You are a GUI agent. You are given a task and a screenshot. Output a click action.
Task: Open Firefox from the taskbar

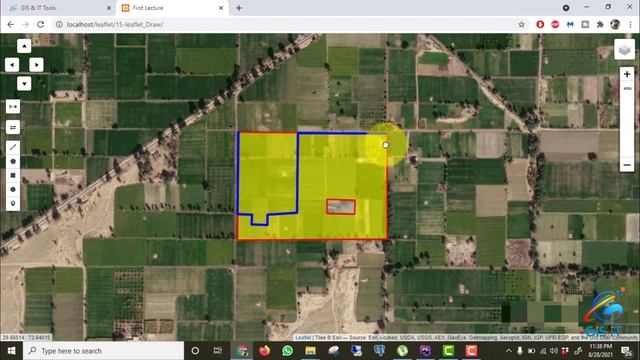coord(264,351)
